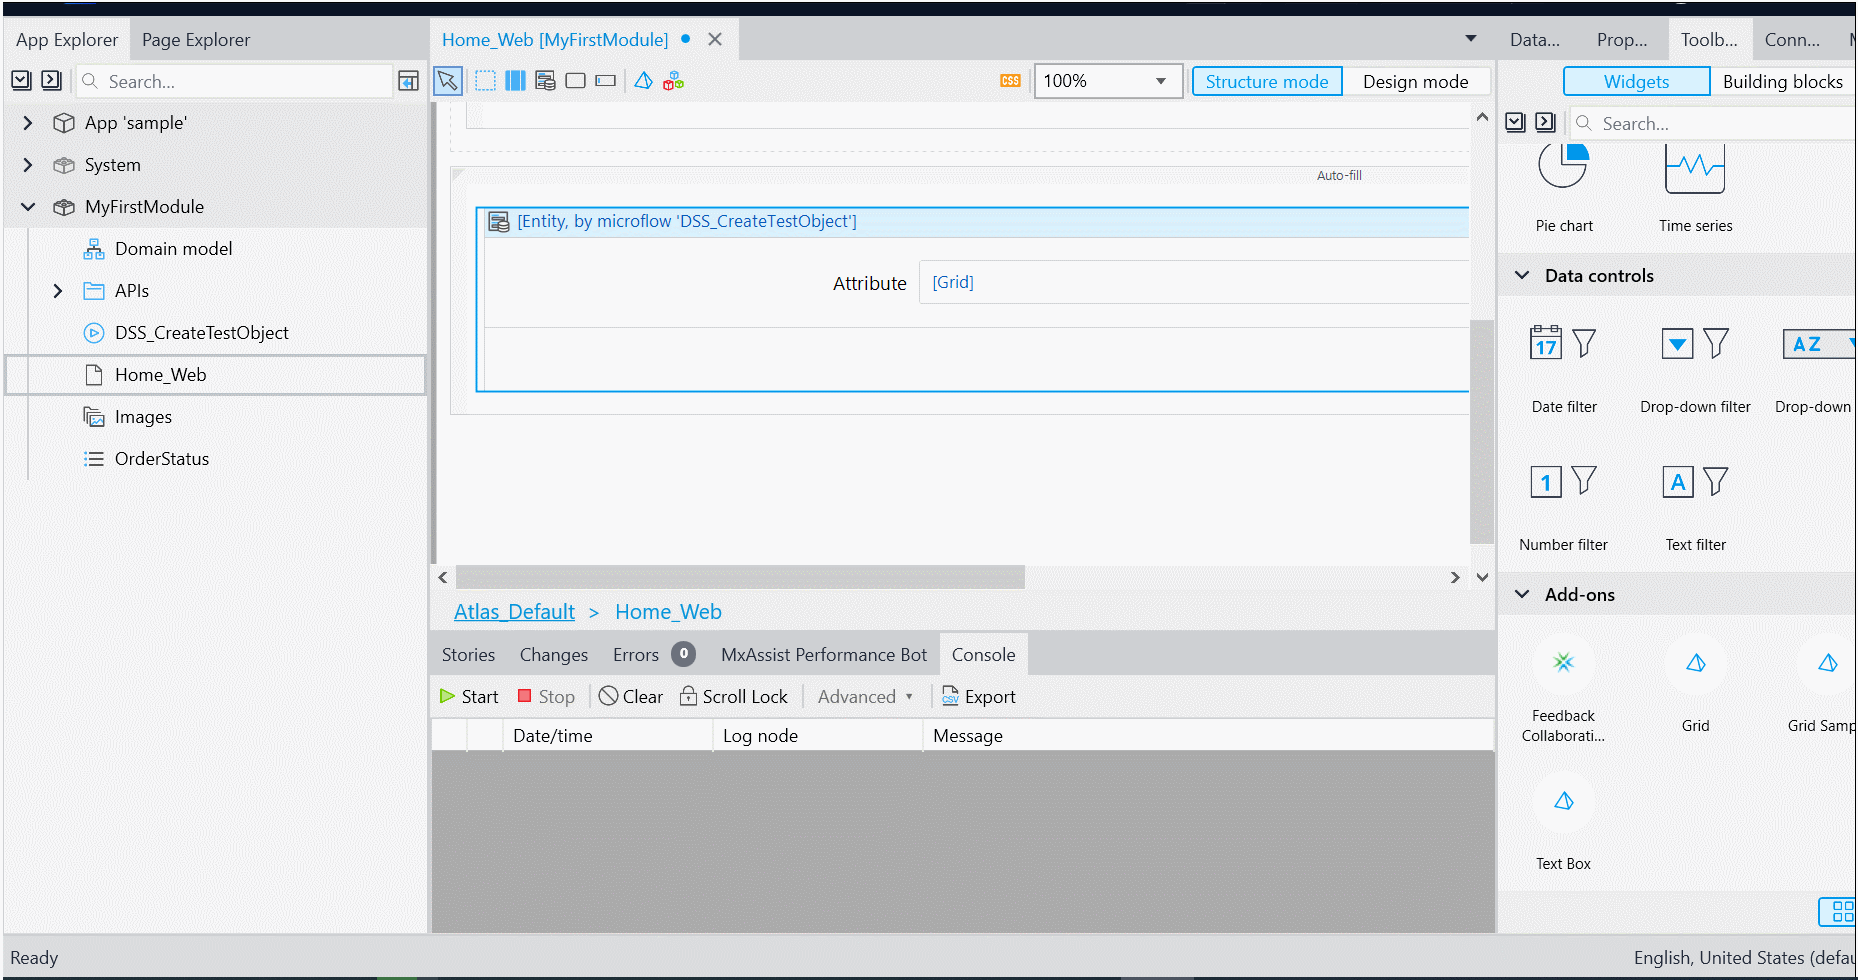
Task: Open the Page Explorer tab
Action: tap(196, 40)
